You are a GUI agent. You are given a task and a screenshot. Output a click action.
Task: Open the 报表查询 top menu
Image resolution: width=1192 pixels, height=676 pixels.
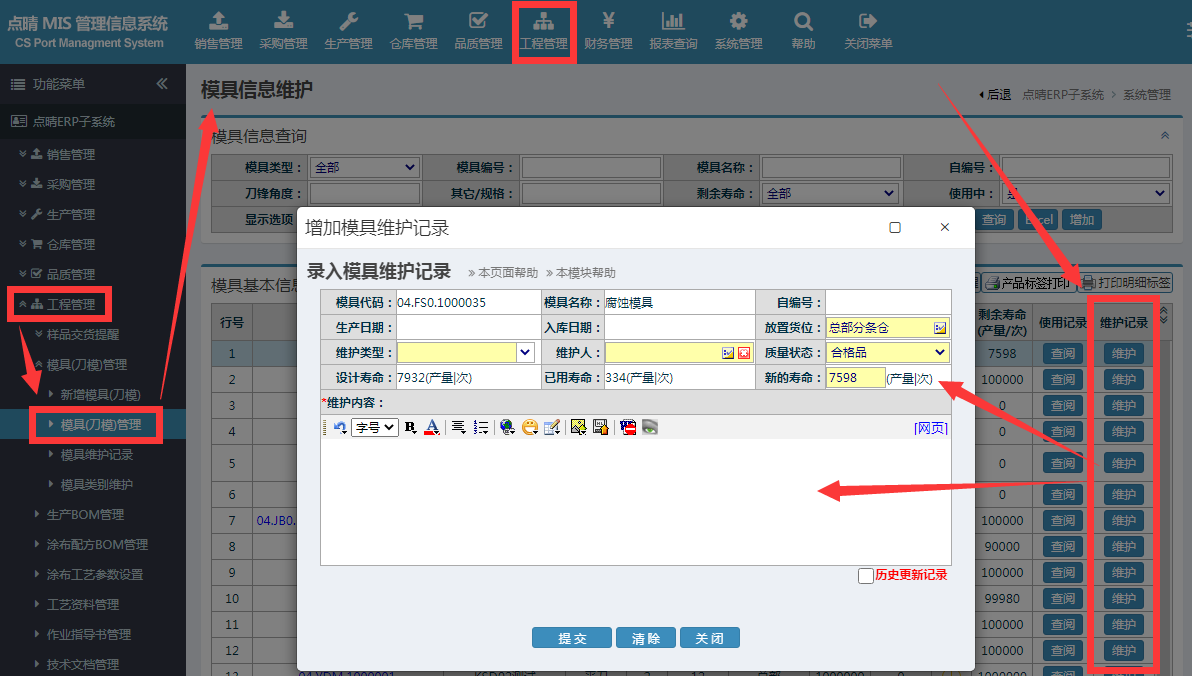673,30
